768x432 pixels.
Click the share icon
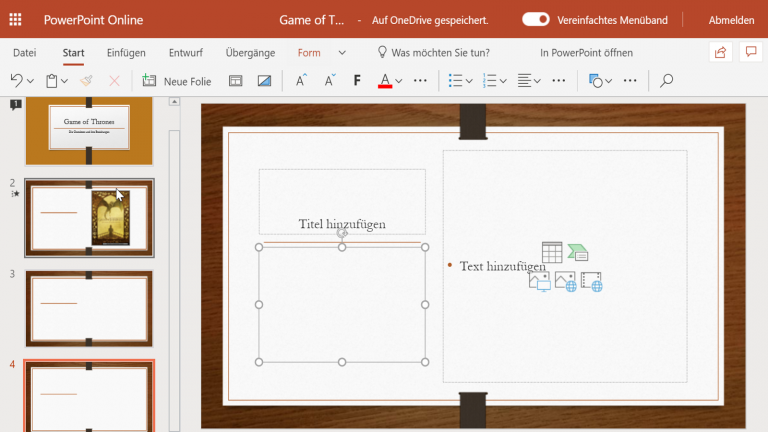(x=720, y=53)
